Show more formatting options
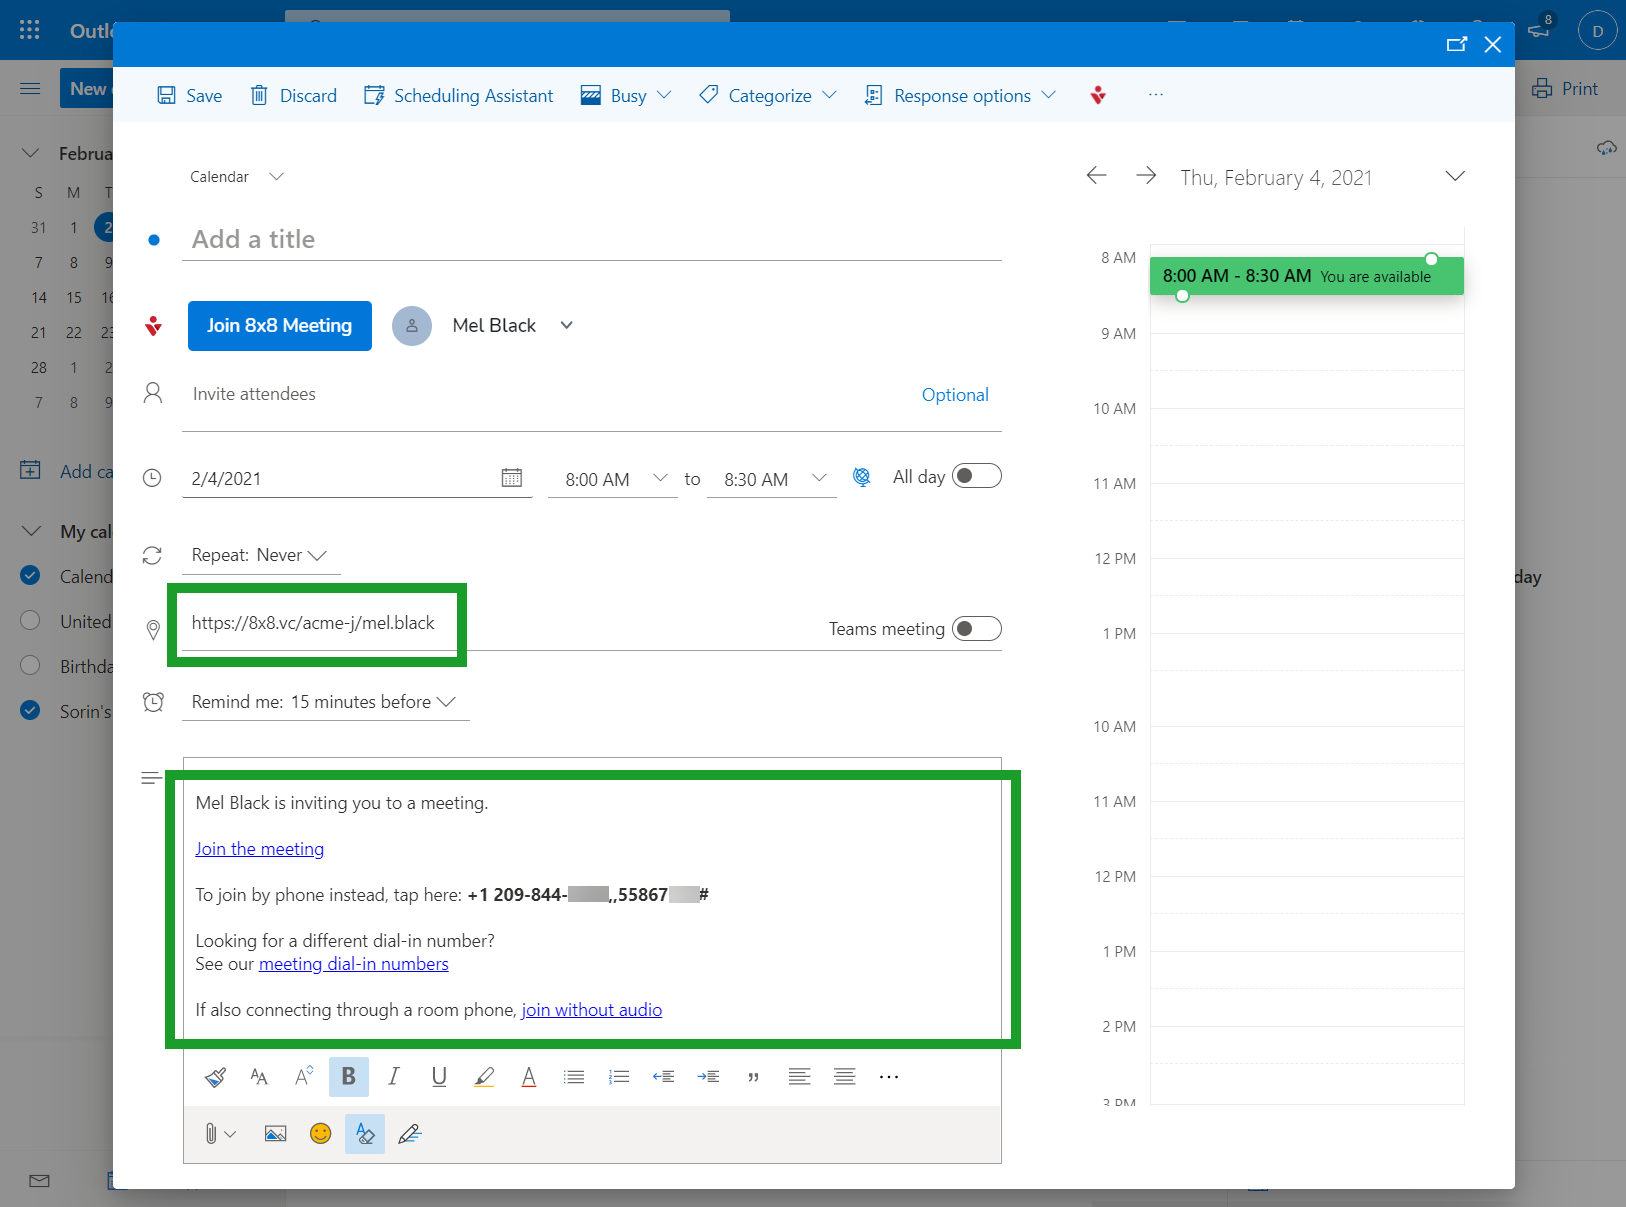1626x1207 pixels. click(889, 1077)
